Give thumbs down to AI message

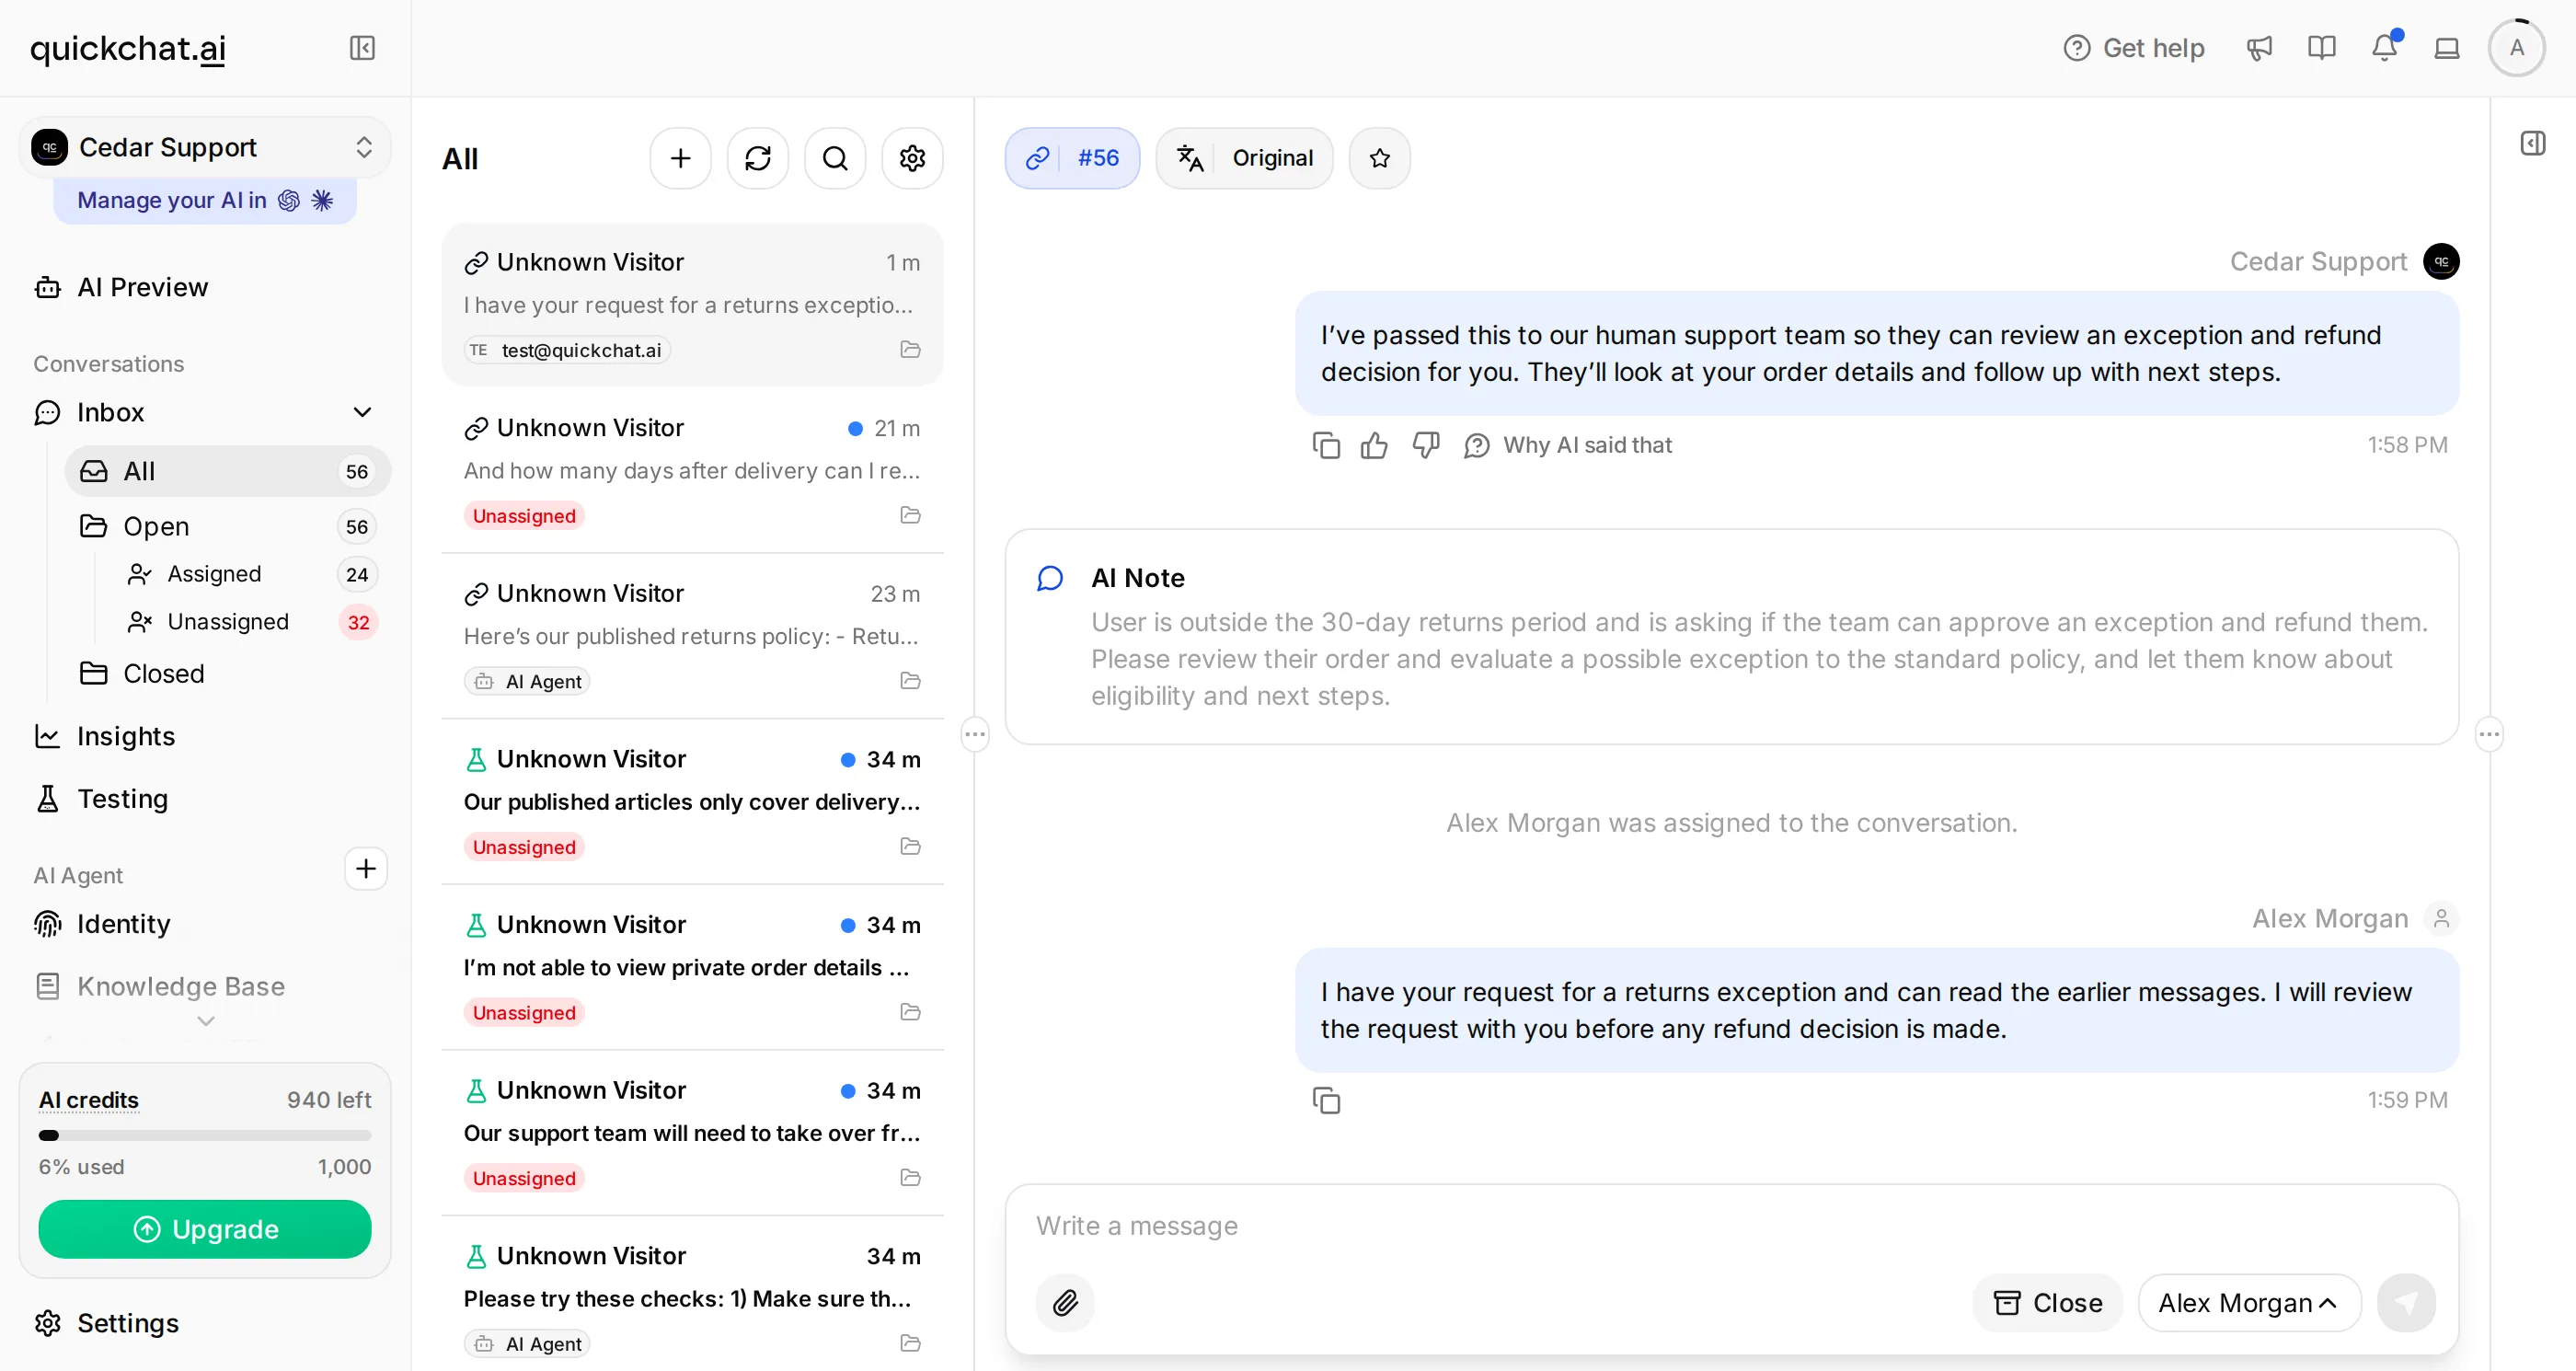pos(1425,445)
